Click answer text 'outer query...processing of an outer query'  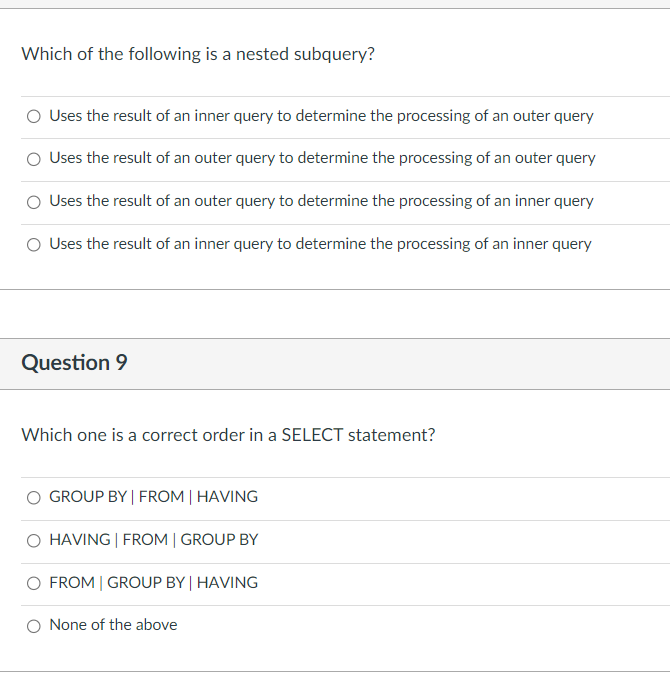[x=322, y=158]
